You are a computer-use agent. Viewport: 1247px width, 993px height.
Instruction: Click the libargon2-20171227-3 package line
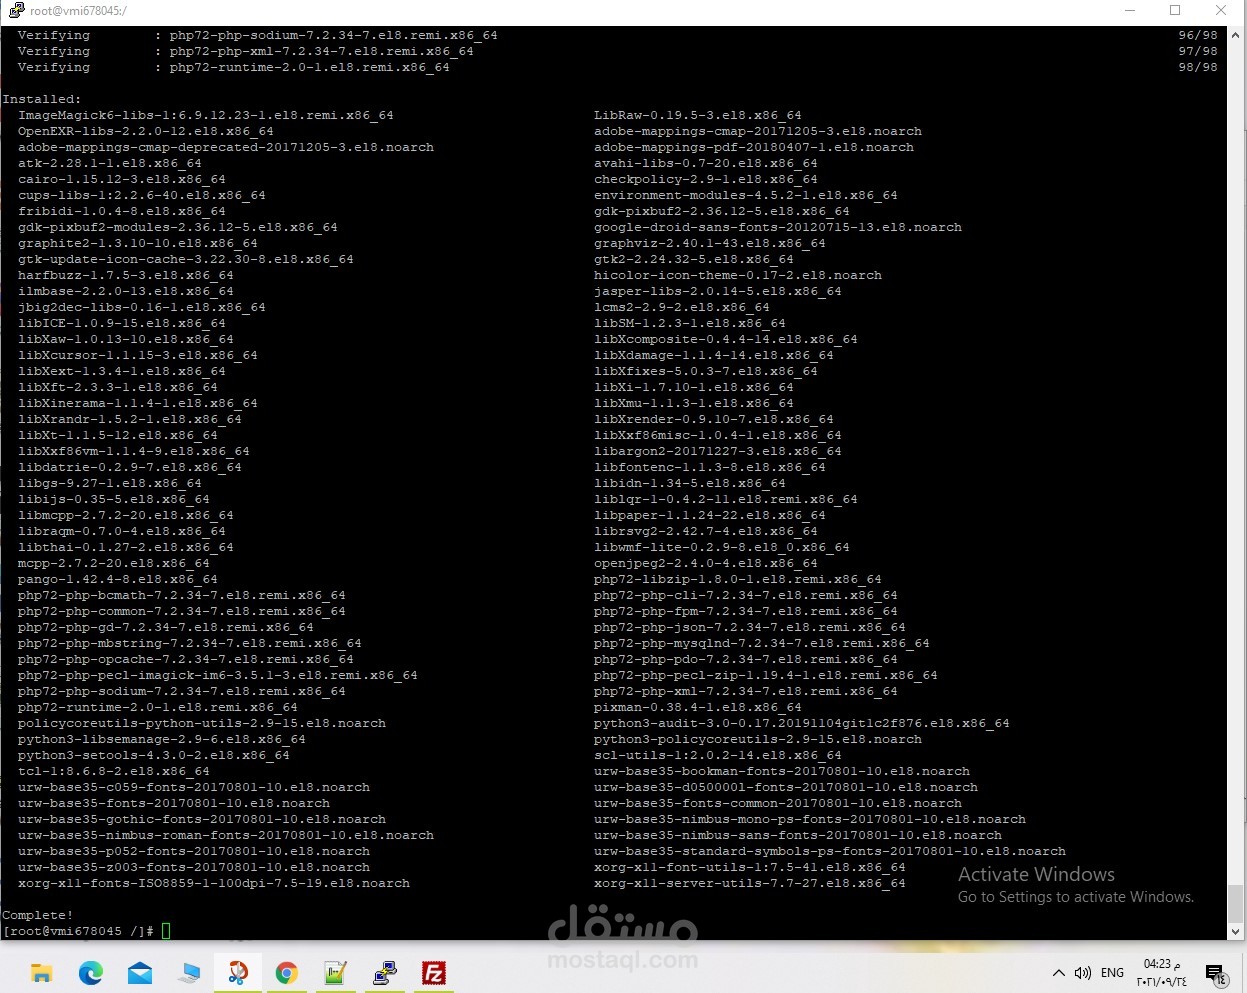pos(718,451)
